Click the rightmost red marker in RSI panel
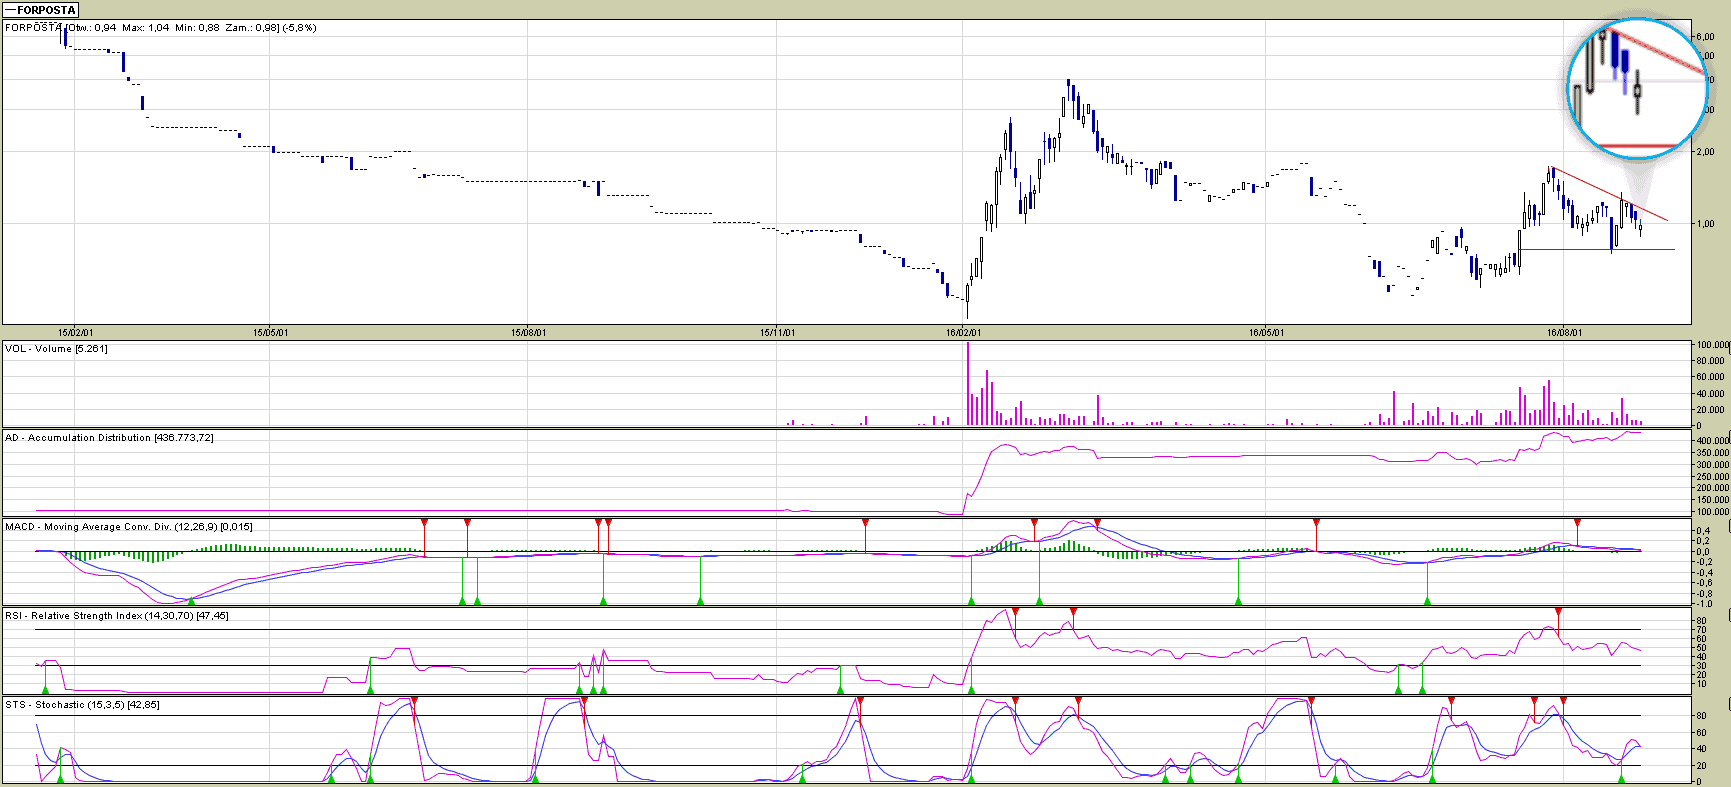The width and height of the screenshot is (1731, 787). tap(1558, 611)
